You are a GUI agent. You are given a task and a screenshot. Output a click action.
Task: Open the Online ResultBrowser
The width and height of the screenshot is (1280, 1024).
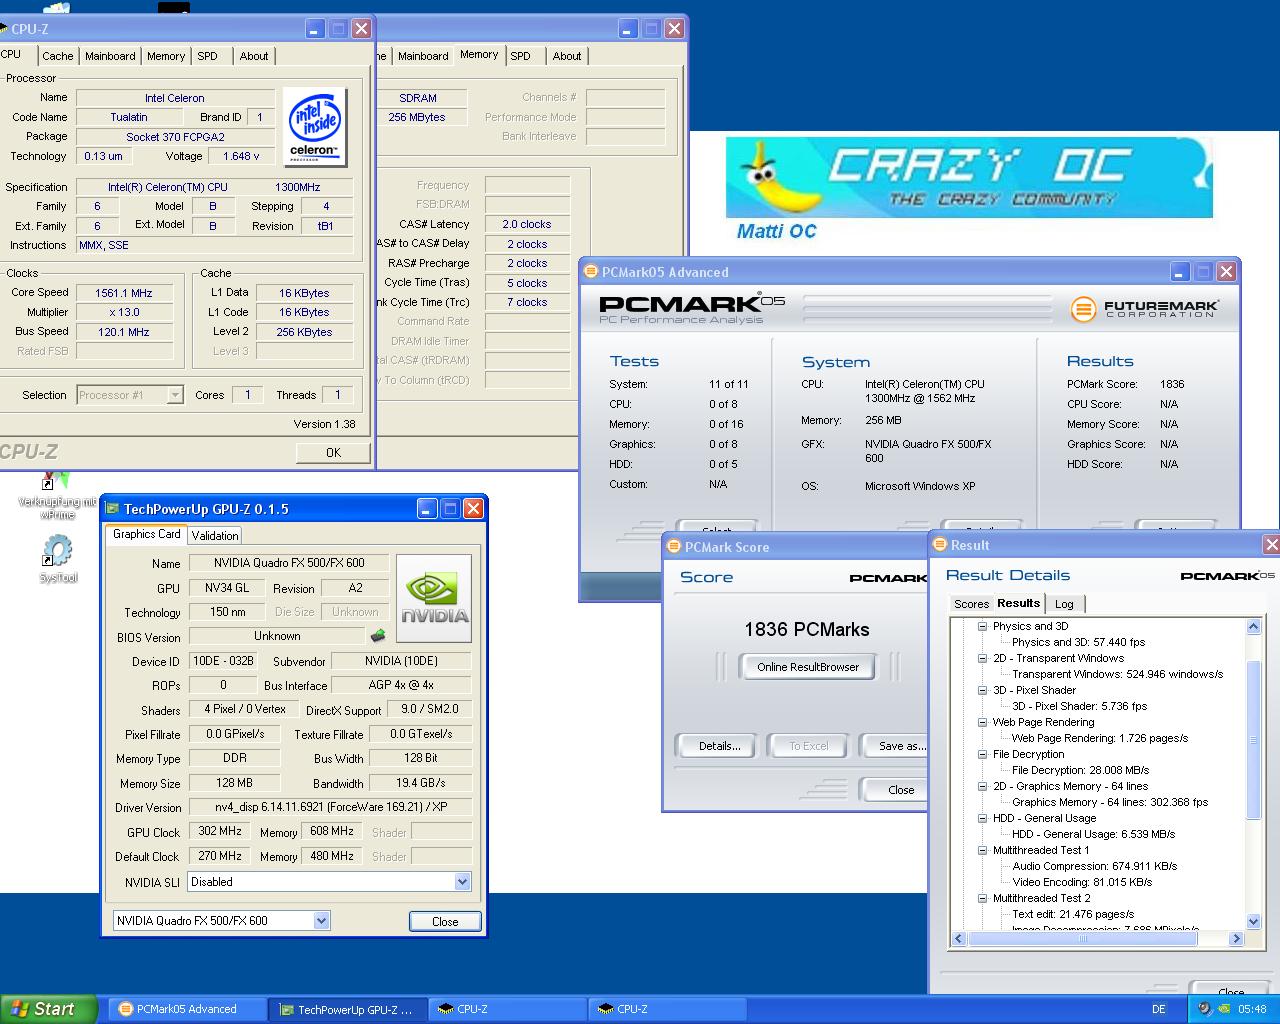(x=808, y=667)
